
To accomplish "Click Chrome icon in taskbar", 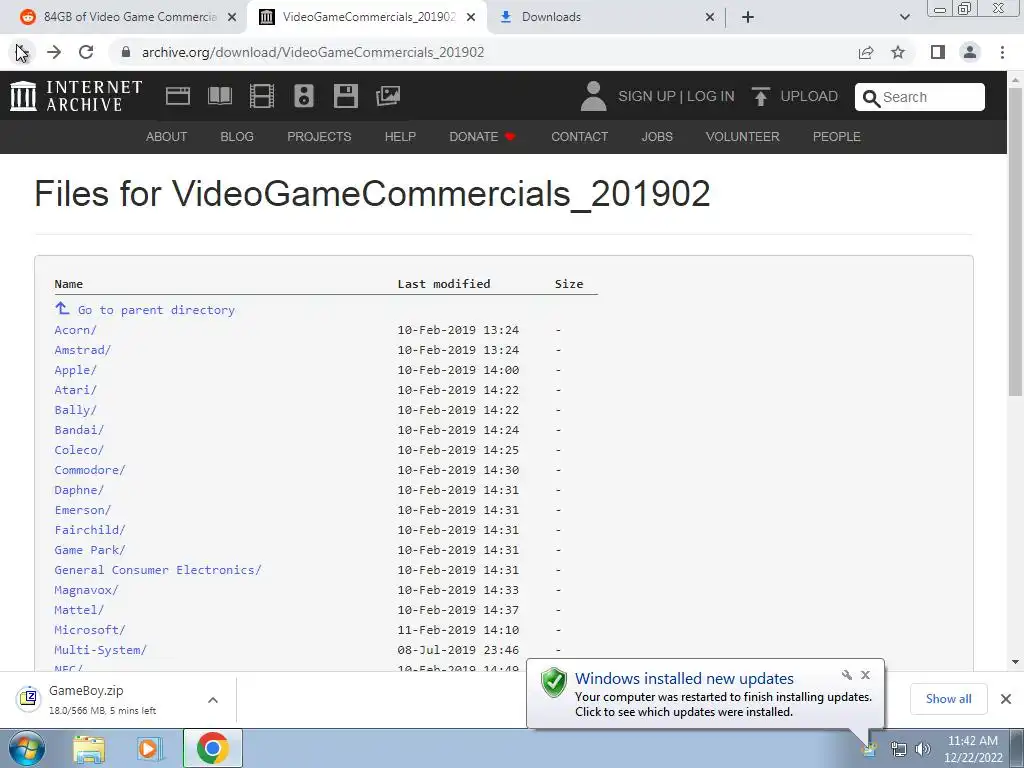I will (212, 748).
